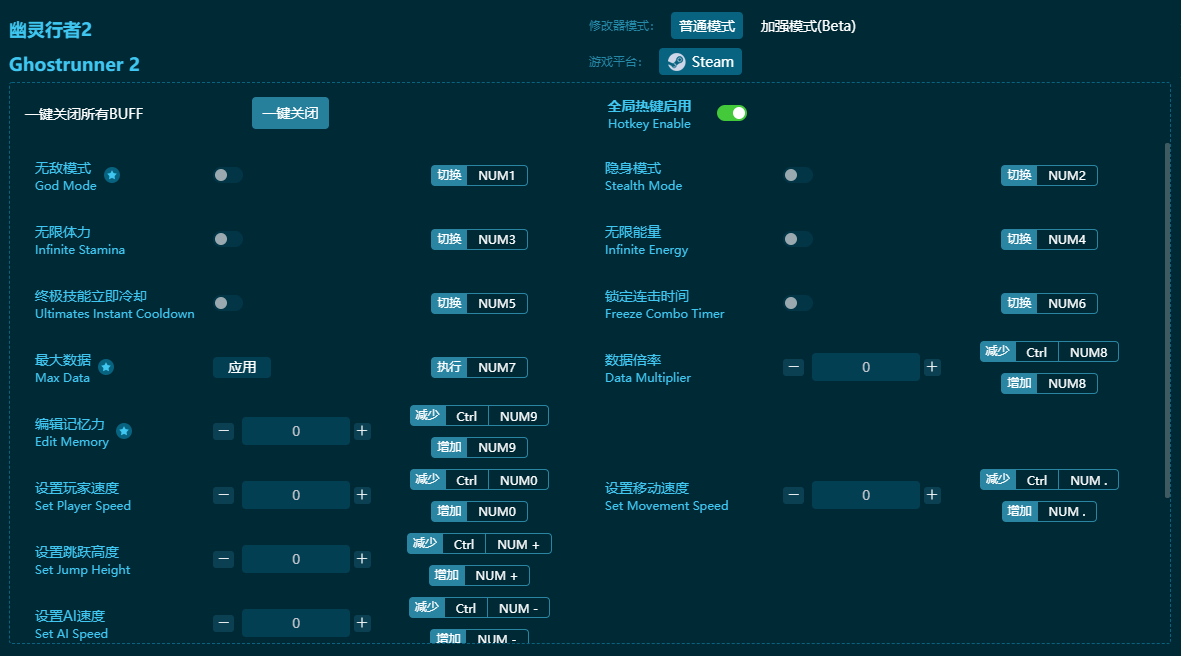This screenshot has height=656, width=1181.
Task: Increase Set Player Speed value
Action: pyautogui.click(x=362, y=495)
